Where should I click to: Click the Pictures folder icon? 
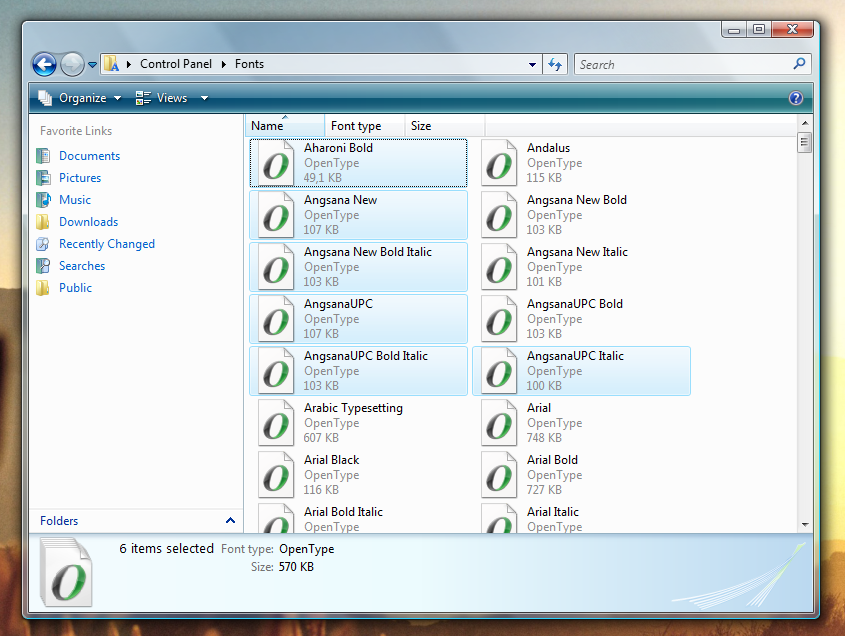click(x=43, y=178)
